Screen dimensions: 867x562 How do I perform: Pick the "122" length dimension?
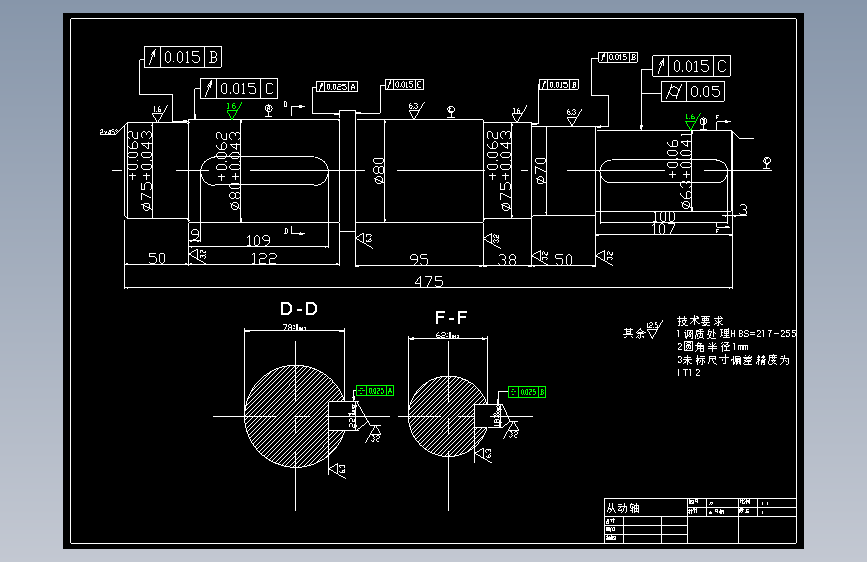264,258
